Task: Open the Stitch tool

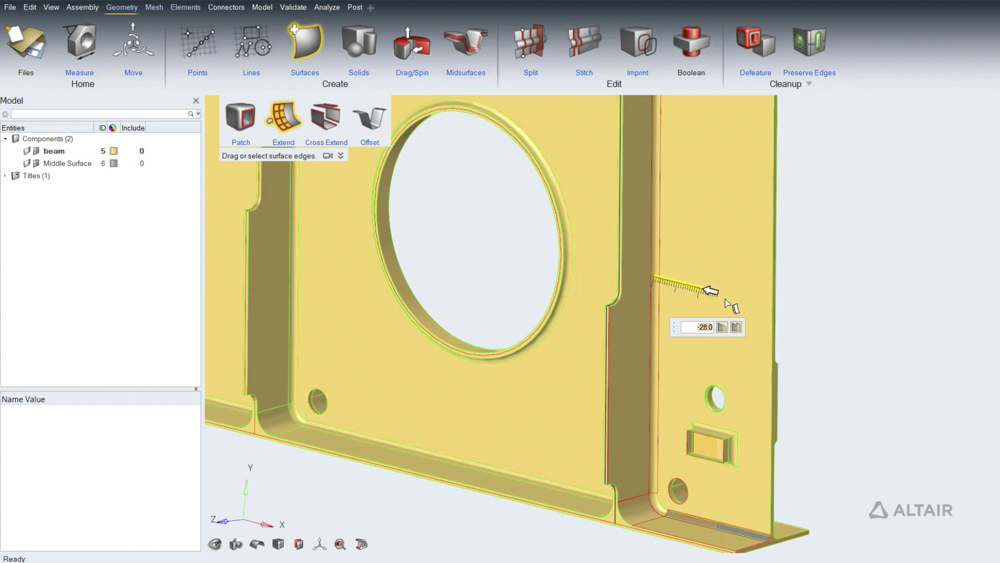Action: [584, 50]
